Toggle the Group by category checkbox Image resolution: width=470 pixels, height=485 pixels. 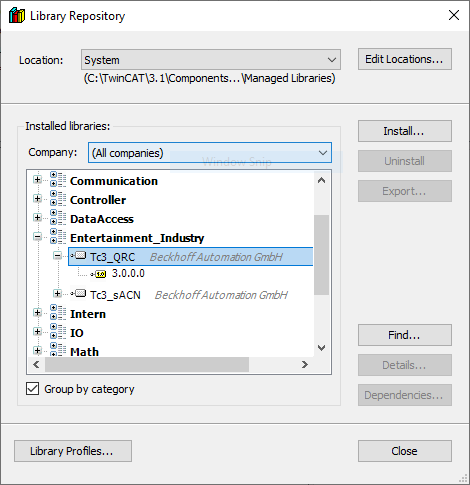point(32,389)
